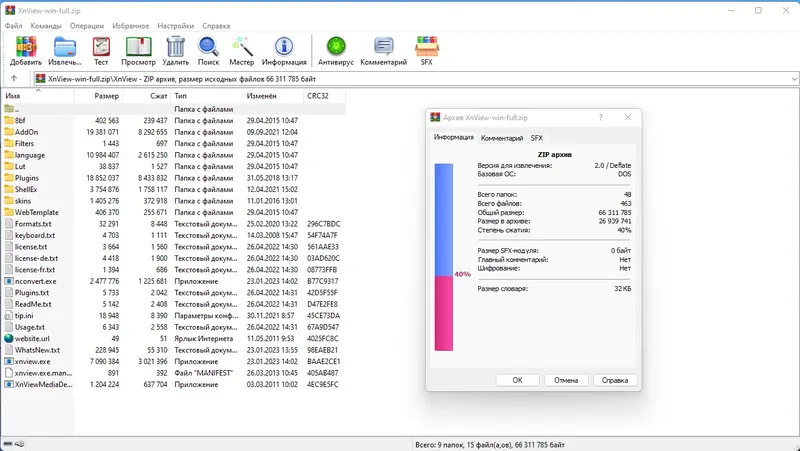Launch the Мастер (Wizard) tool
The image size is (800, 451).
point(242,46)
